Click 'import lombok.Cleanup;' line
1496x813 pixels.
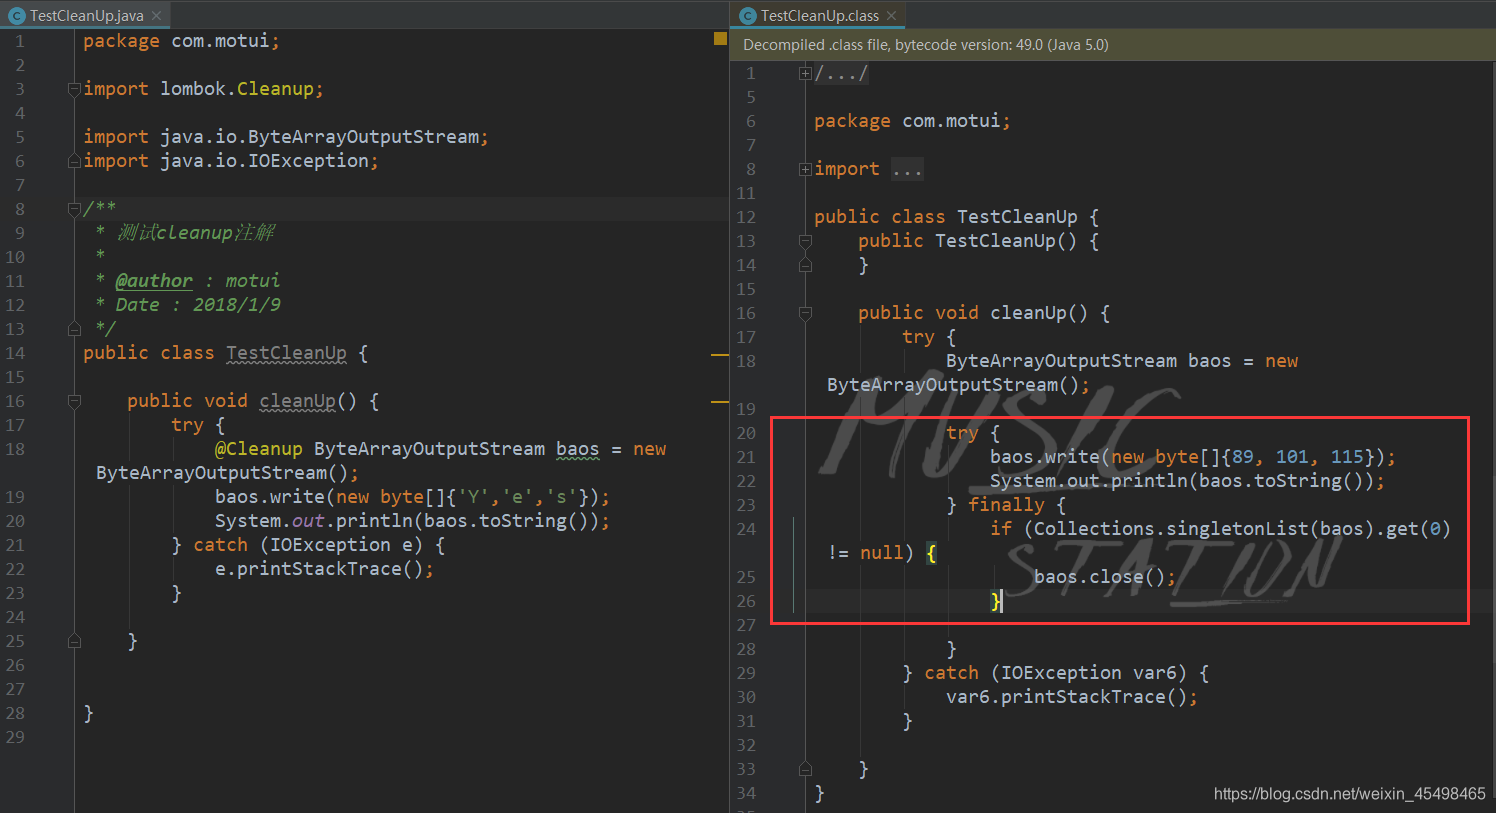point(203,89)
